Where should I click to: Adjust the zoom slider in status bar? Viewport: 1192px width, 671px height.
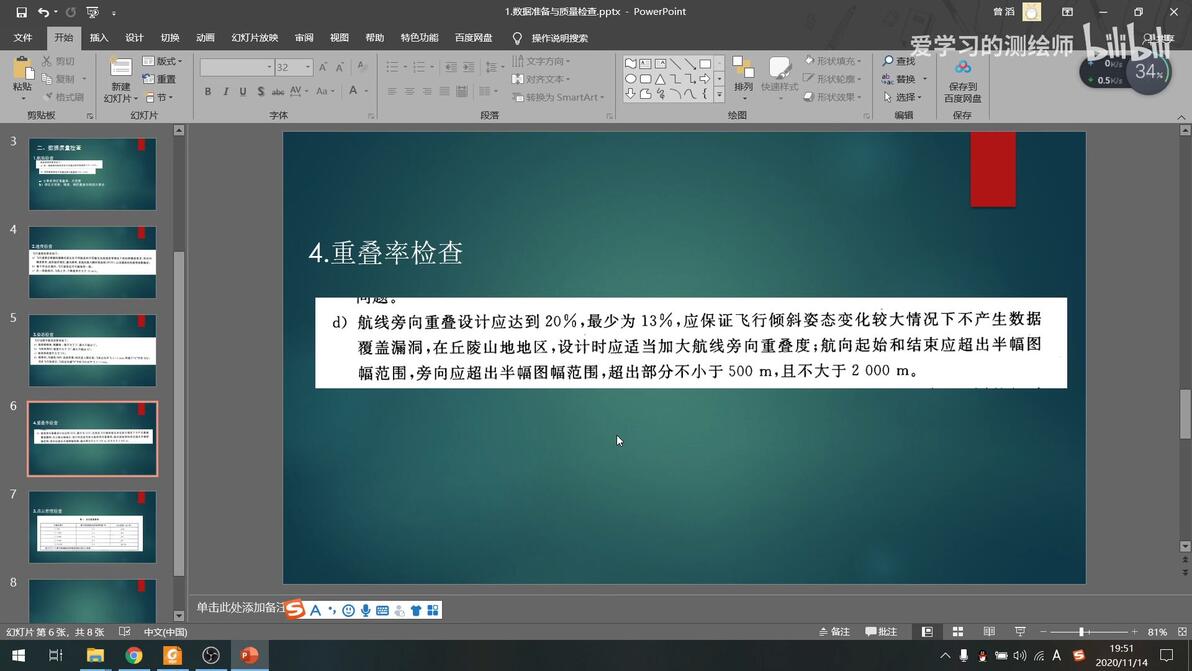coord(1082,631)
